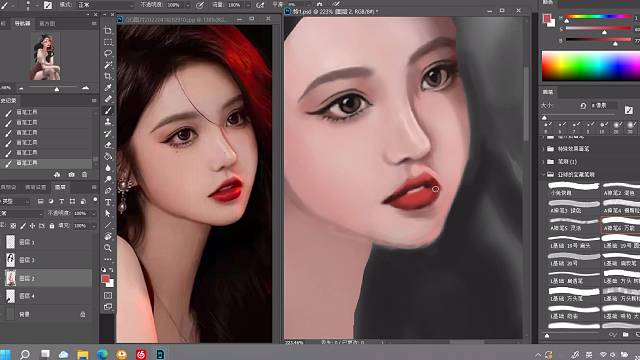
Task: Select the Crop tool
Action: click(x=108, y=76)
